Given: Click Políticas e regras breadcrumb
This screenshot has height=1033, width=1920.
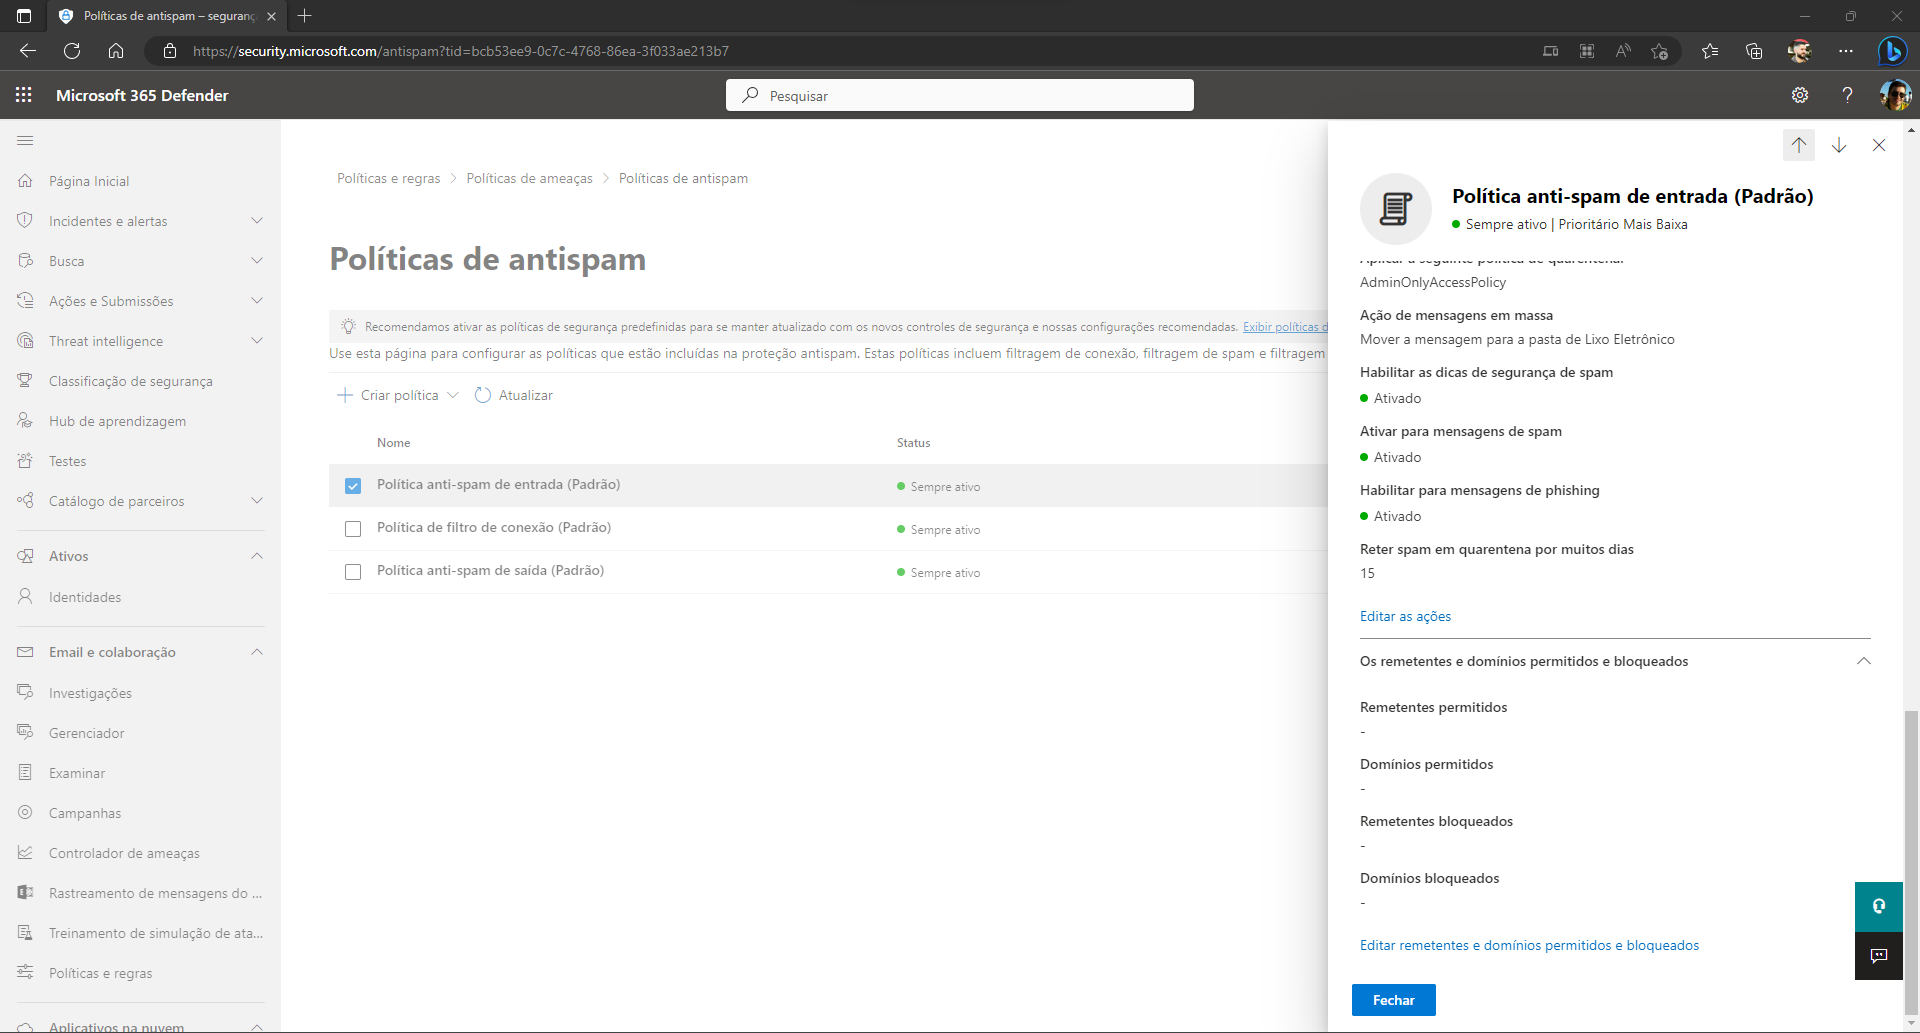Looking at the screenshot, I should (388, 178).
